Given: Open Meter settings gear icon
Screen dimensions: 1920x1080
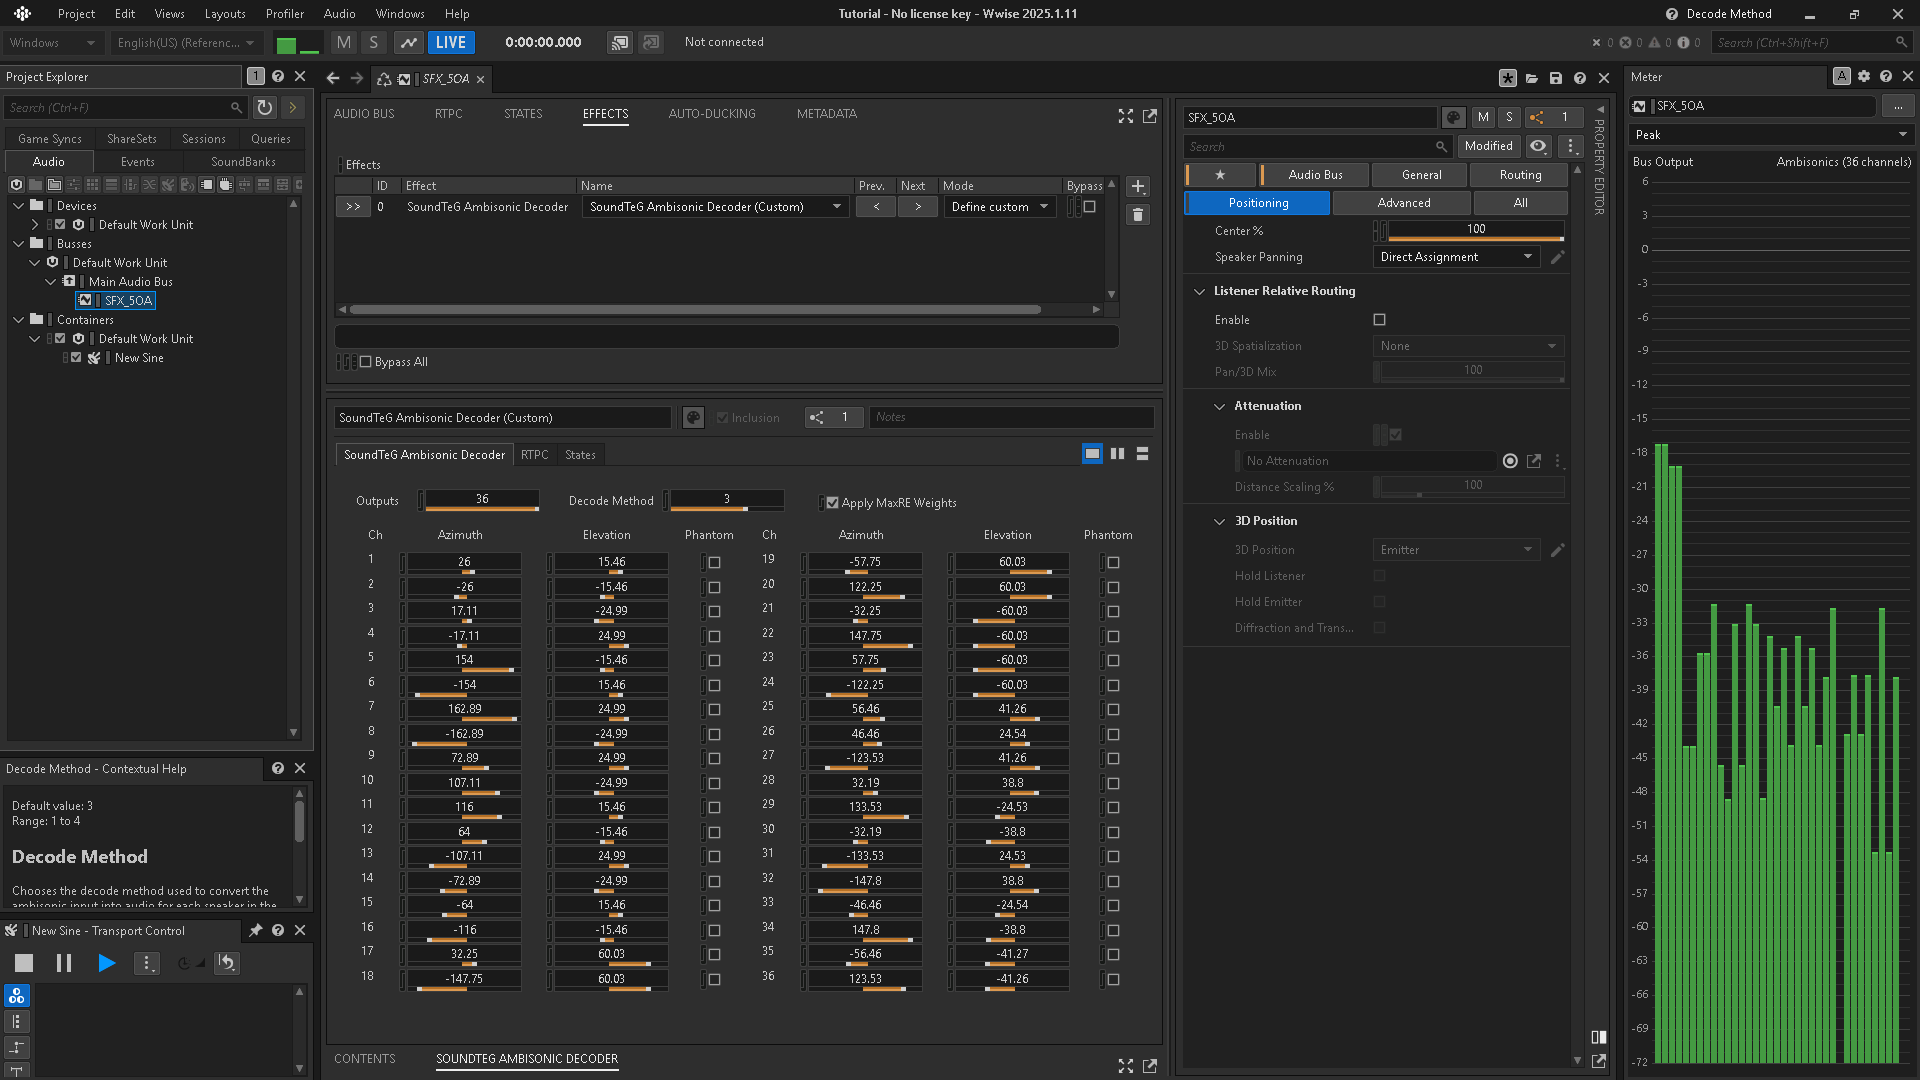Looking at the screenshot, I should [x=1864, y=77].
